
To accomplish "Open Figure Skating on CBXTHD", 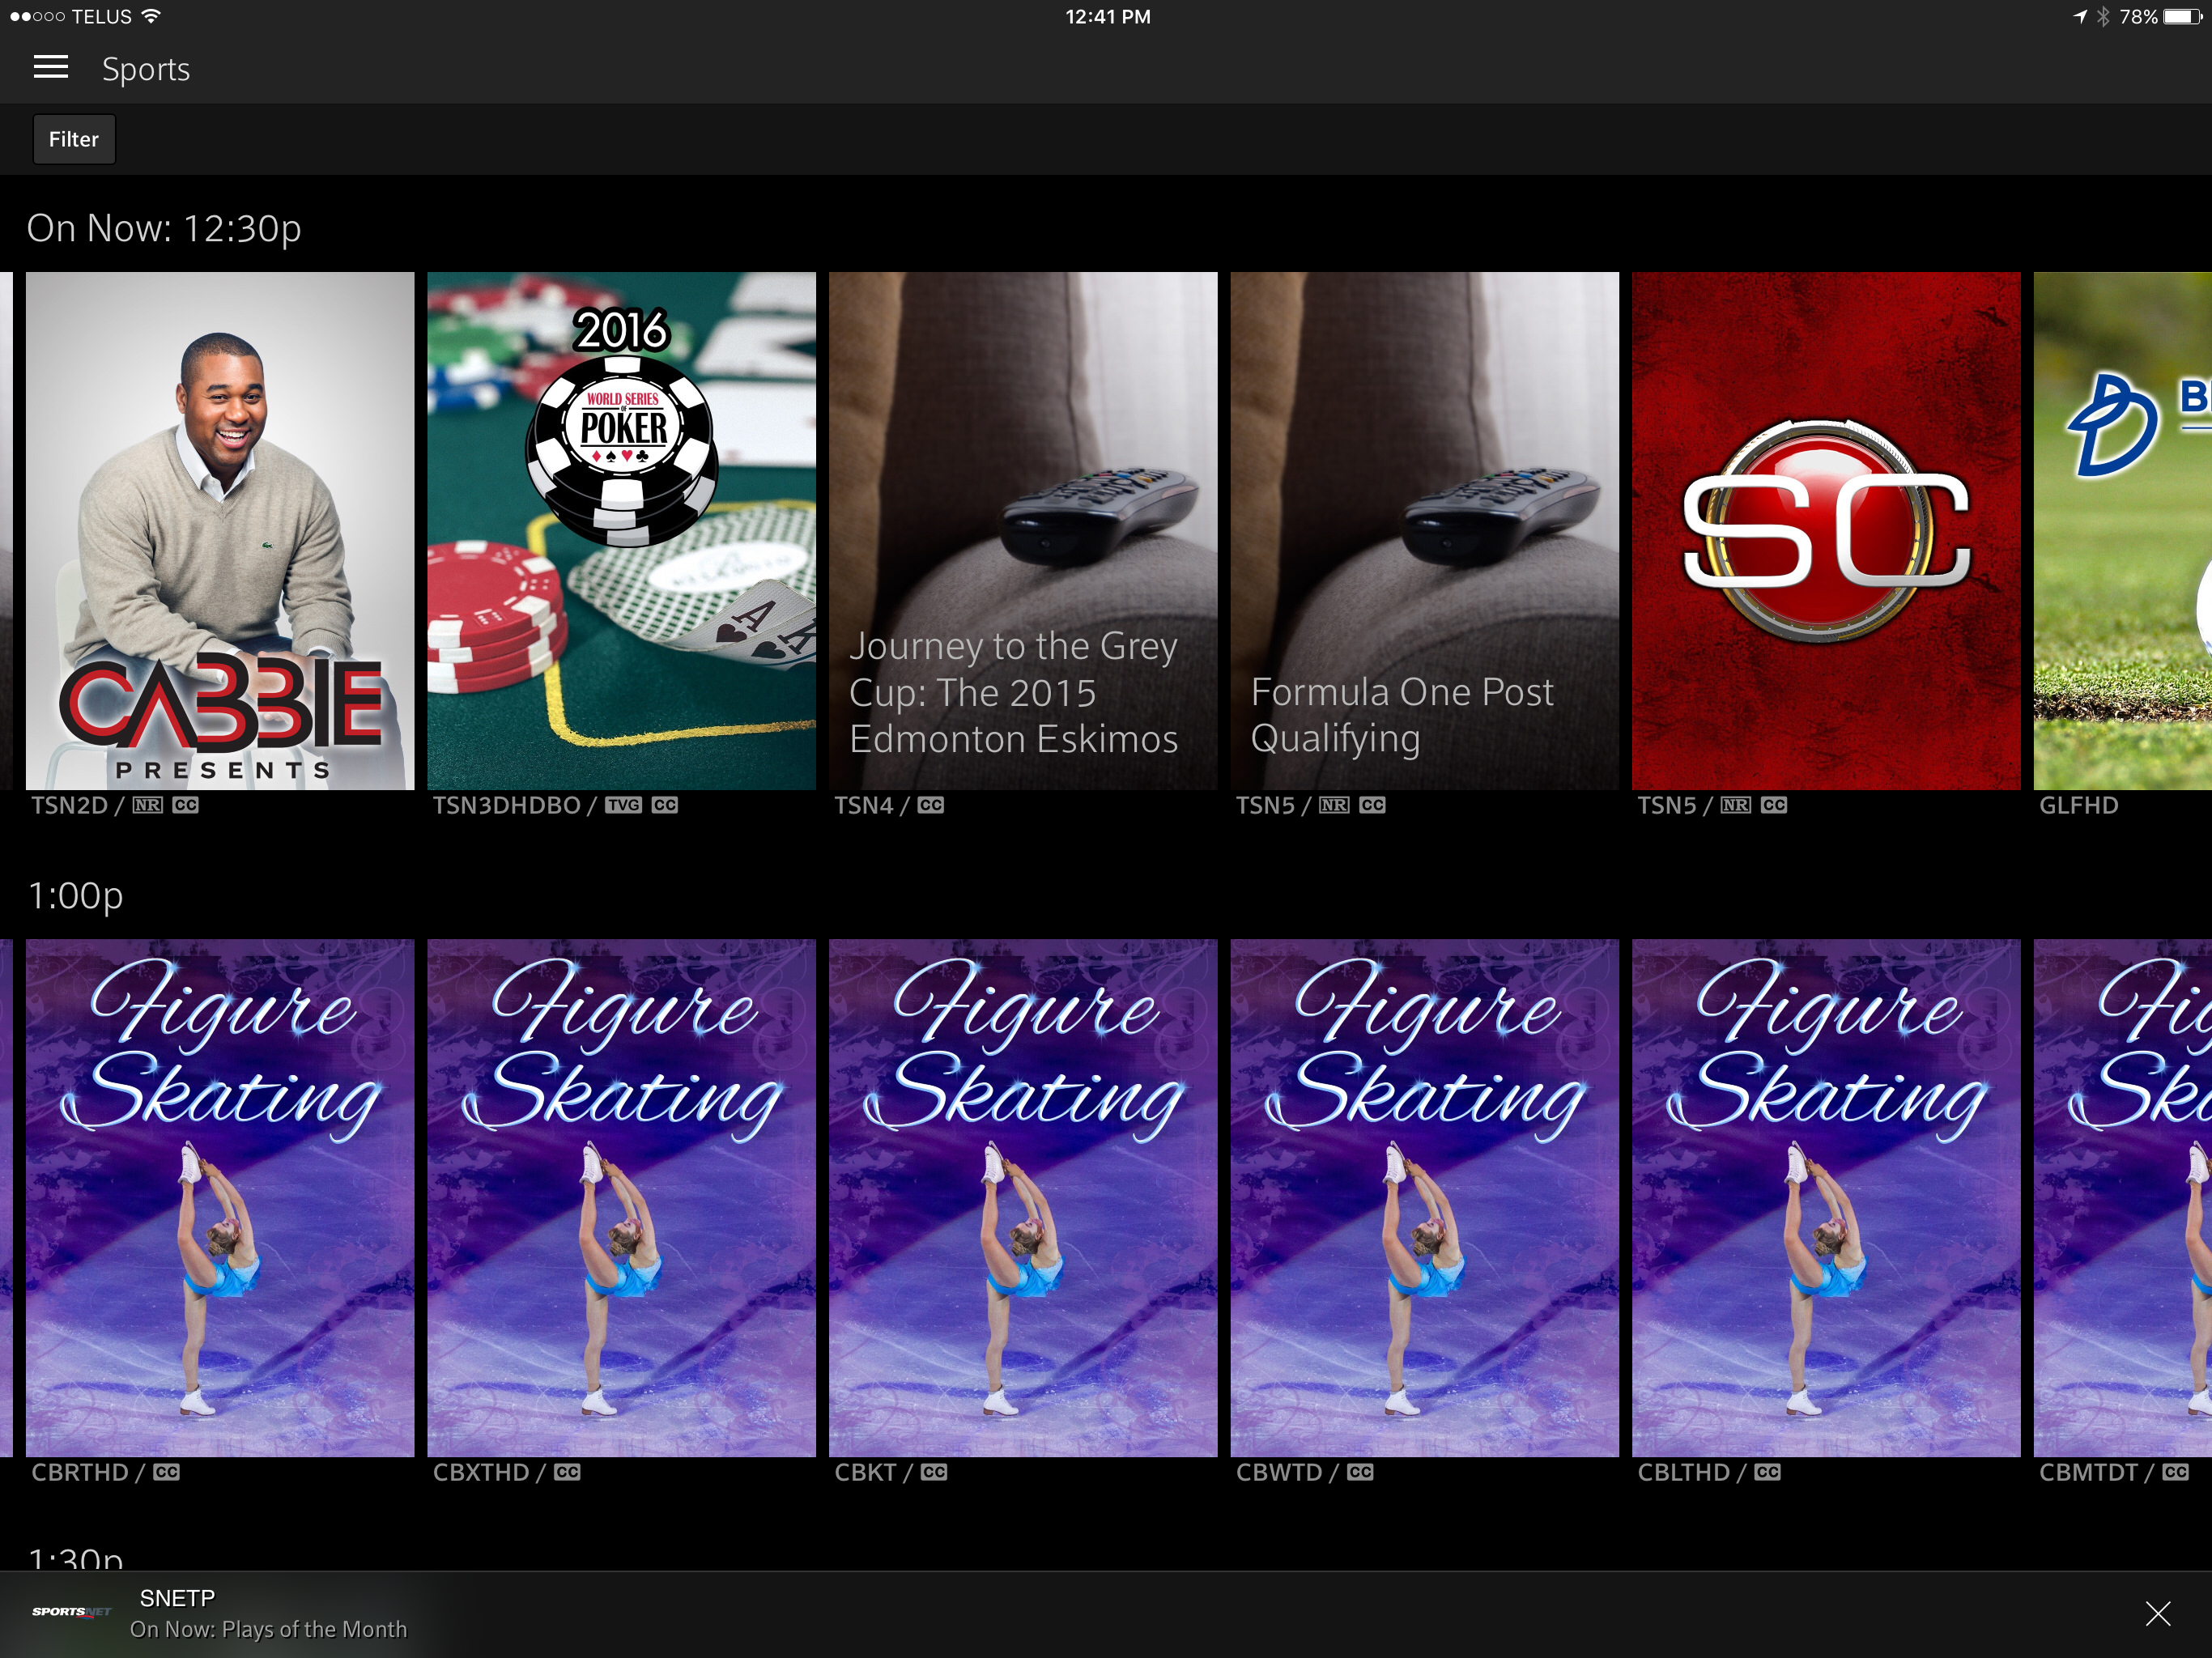I will tap(621, 1198).
